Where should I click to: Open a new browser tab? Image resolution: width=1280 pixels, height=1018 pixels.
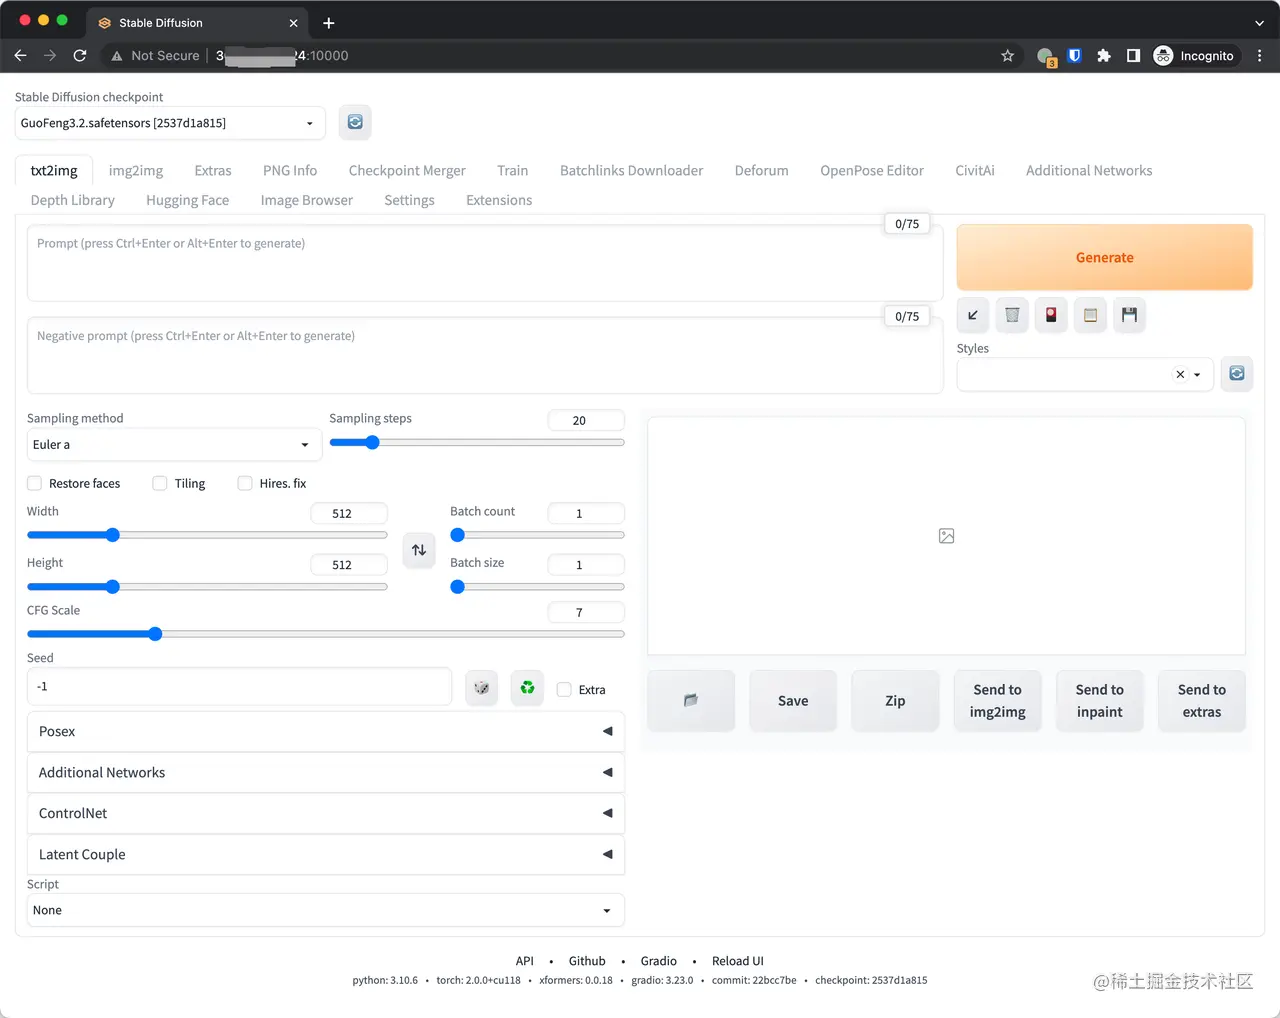329,23
